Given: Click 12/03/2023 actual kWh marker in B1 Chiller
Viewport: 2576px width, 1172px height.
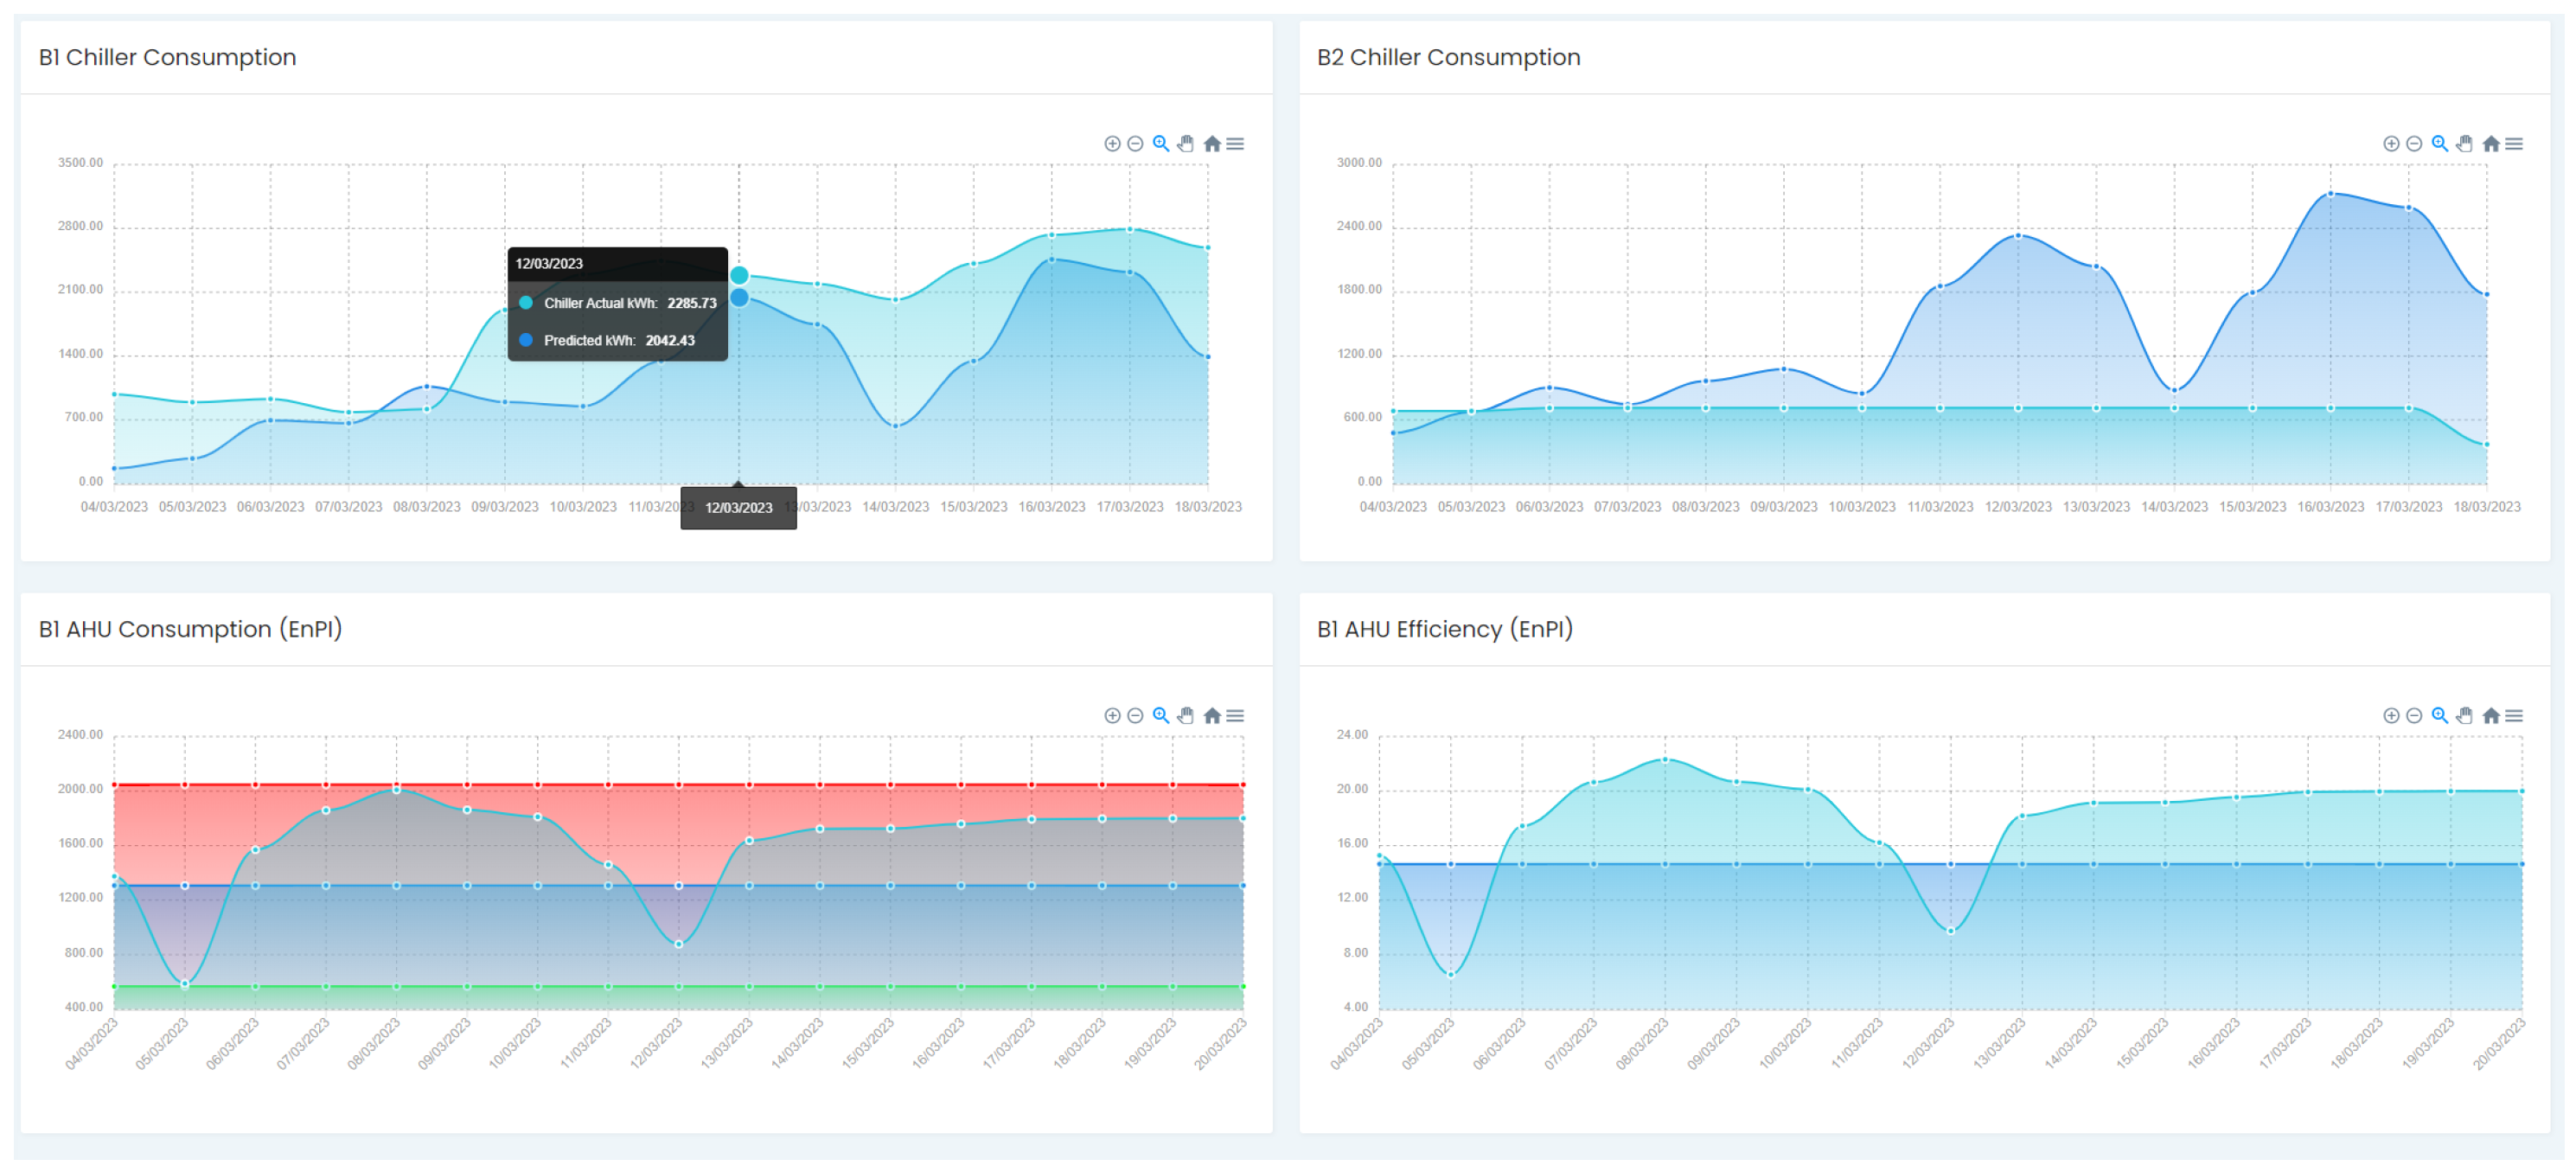Looking at the screenshot, I should tap(739, 275).
